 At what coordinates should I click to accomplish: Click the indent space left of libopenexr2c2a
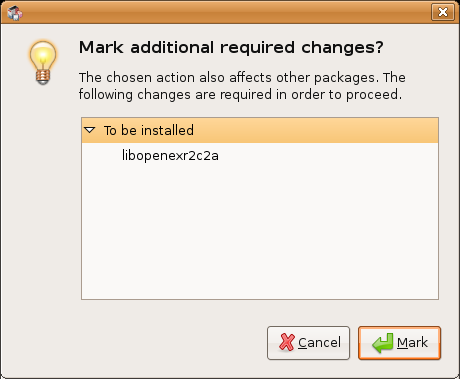pos(102,156)
